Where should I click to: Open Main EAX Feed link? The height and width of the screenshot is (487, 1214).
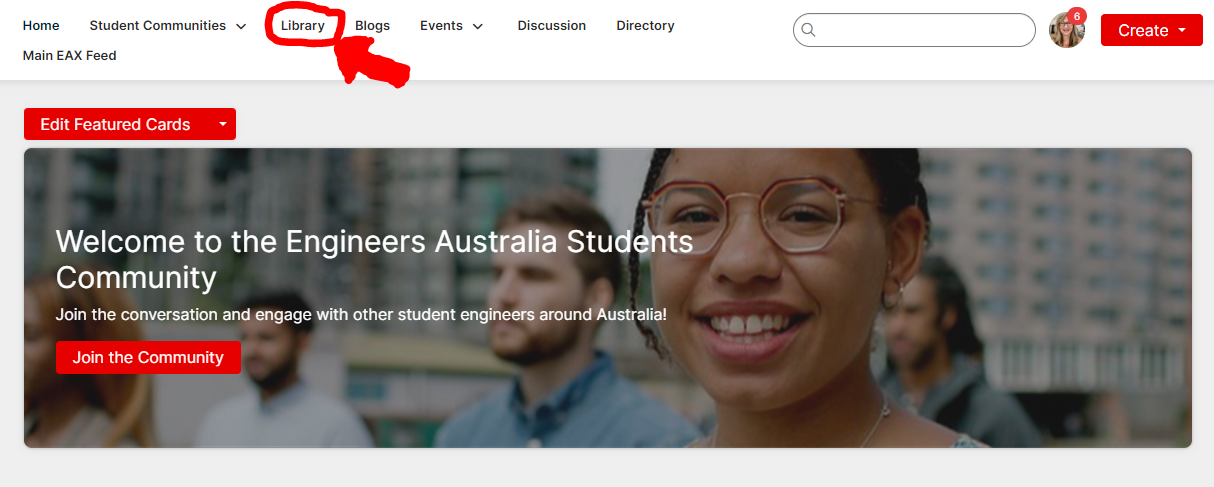(x=70, y=56)
